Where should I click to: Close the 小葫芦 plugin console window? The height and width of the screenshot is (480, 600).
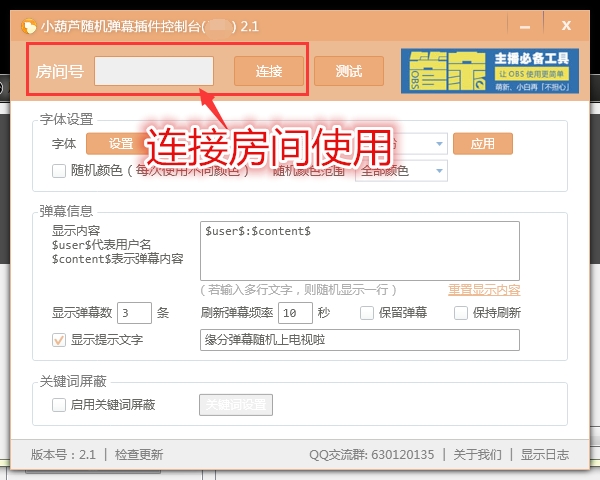pos(566,26)
